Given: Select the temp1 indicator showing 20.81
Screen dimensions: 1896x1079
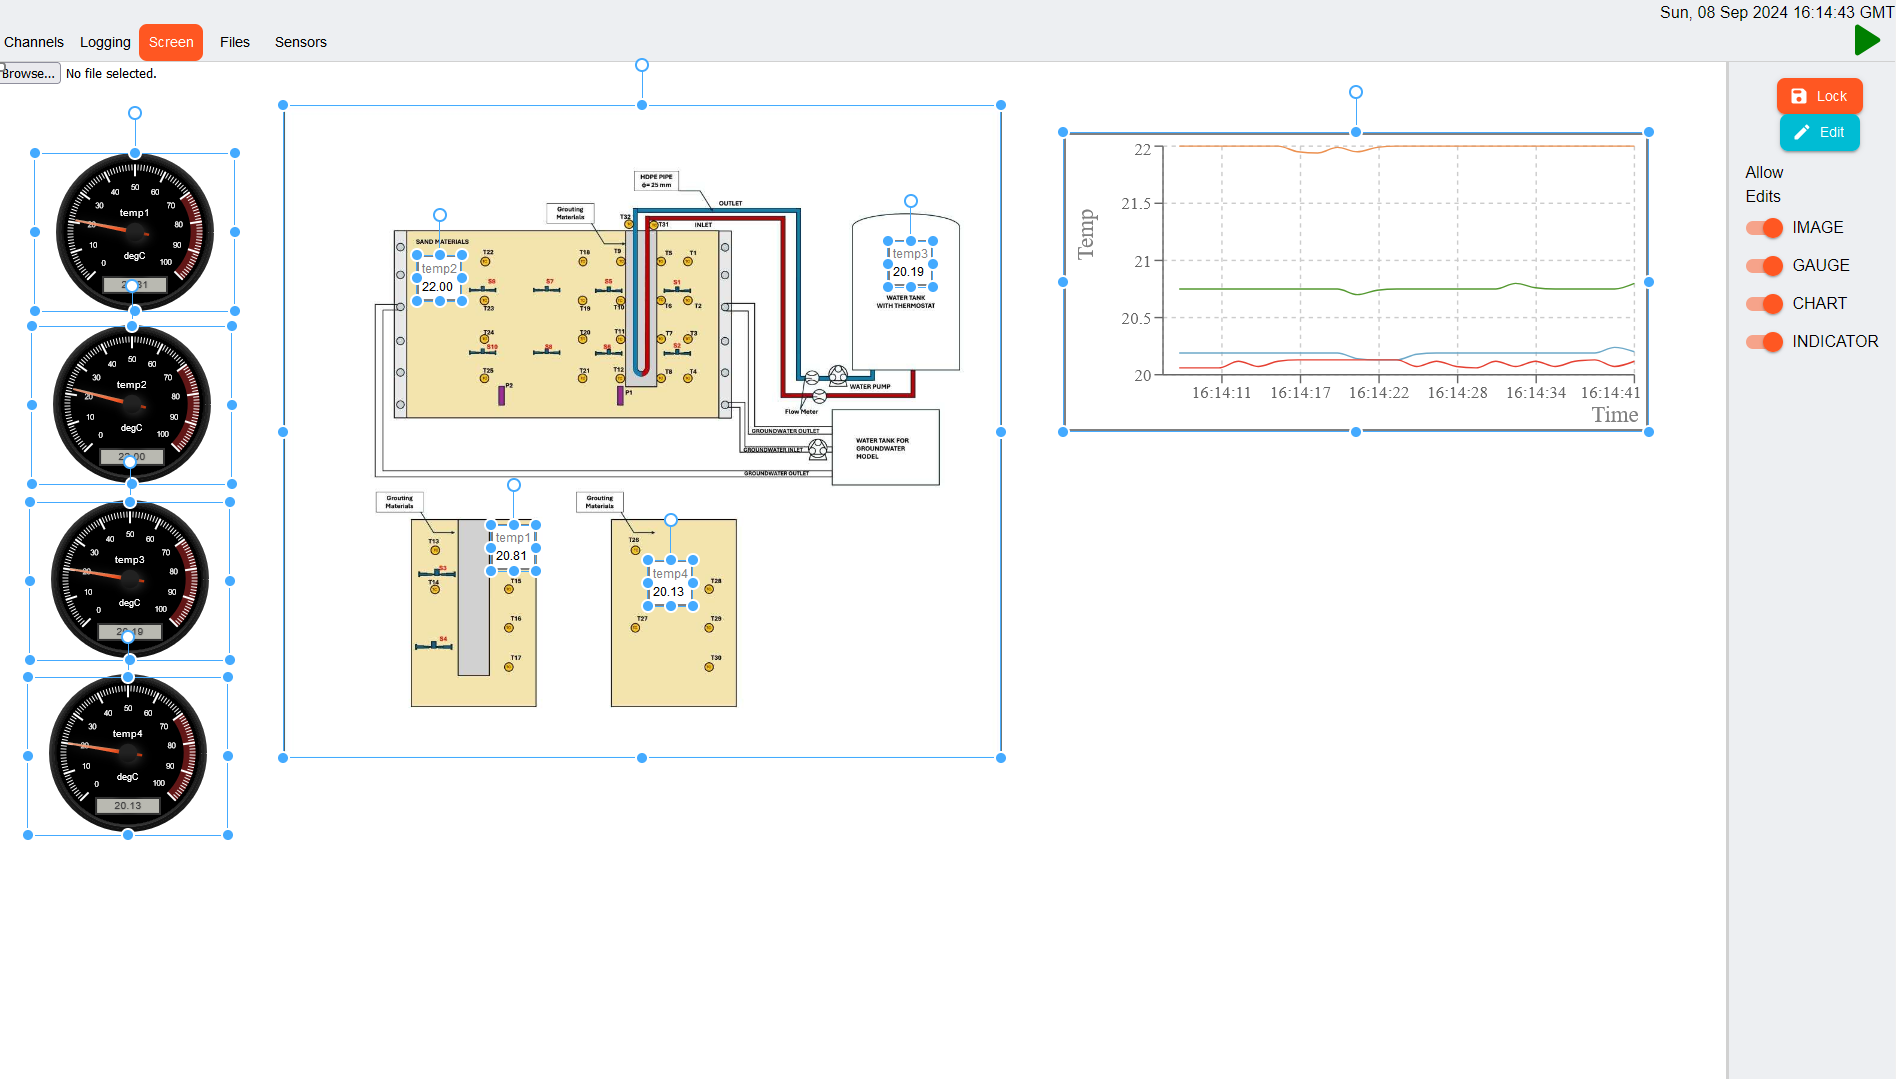Looking at the screenshot, I should (x=513, y=547).
